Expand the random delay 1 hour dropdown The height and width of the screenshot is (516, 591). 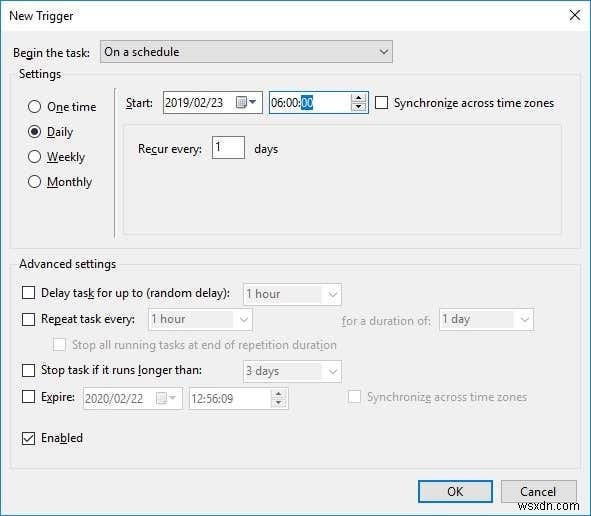292,294
